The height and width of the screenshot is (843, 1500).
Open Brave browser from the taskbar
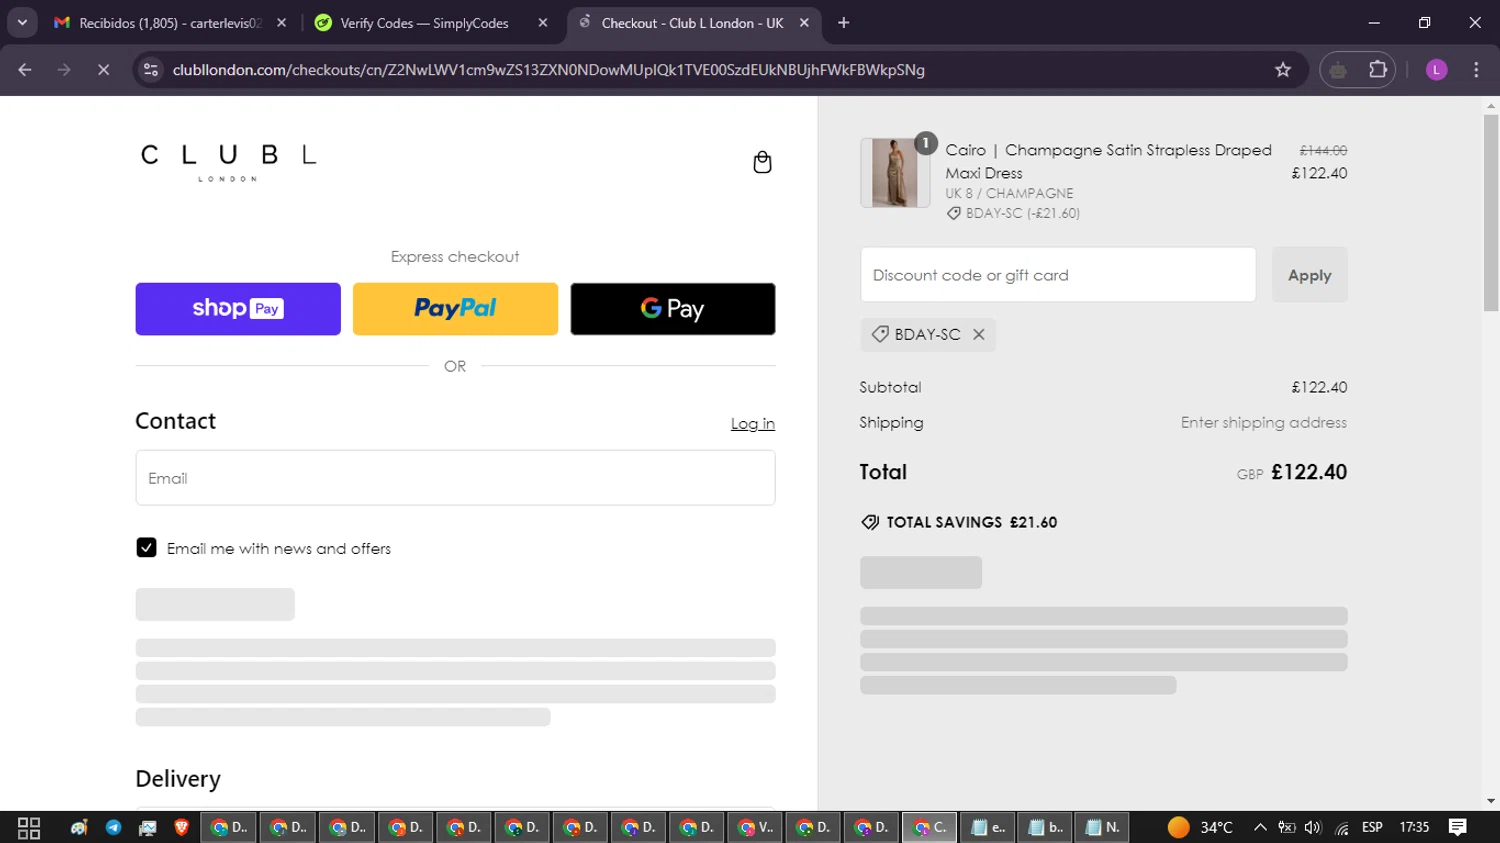tap(182, 828)
